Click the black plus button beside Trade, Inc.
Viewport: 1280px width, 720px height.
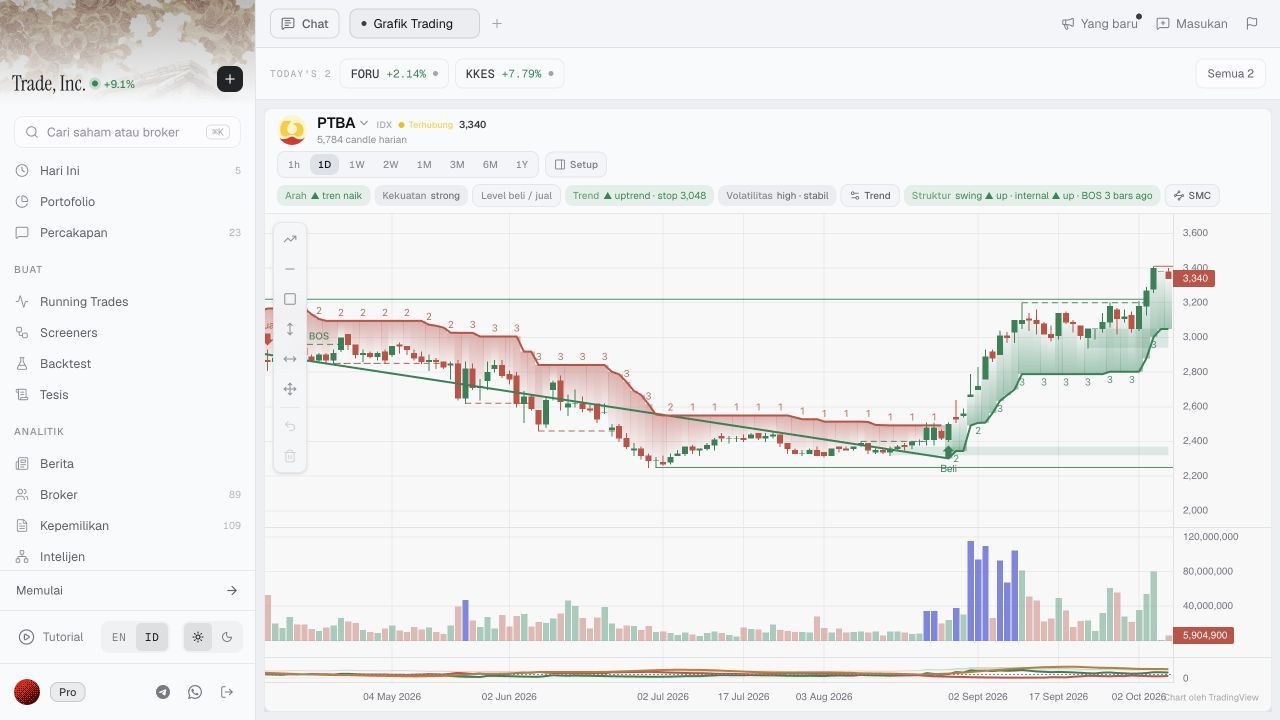point(230,79)
